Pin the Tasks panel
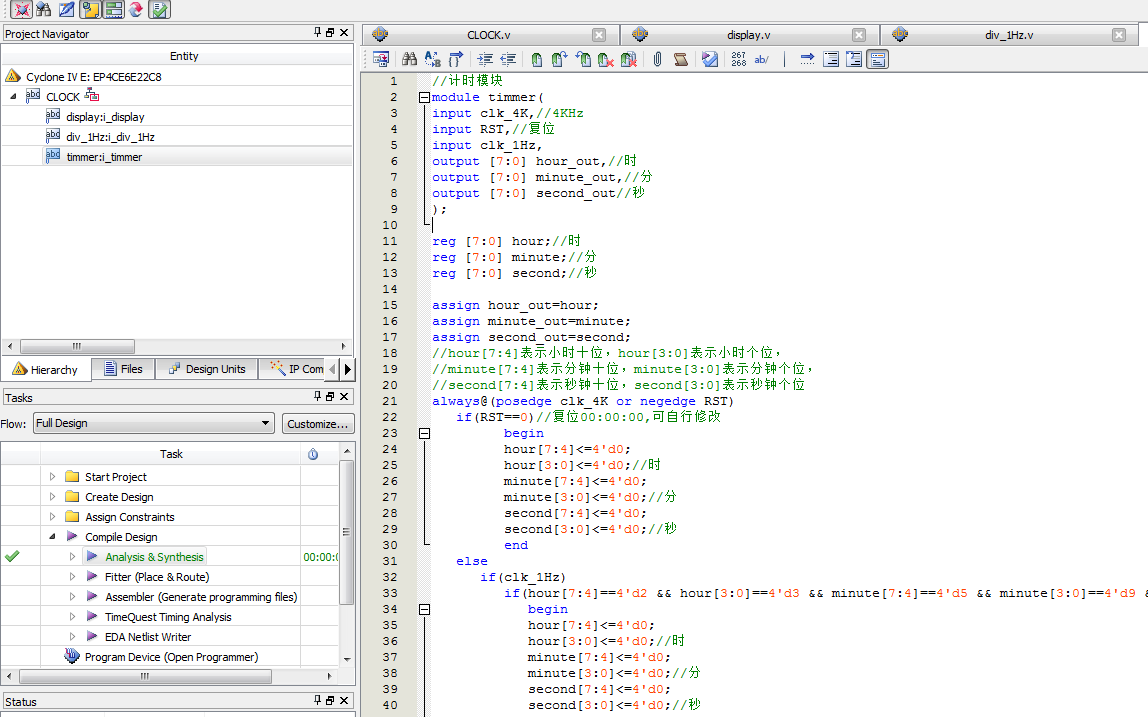 pos(317,396)
